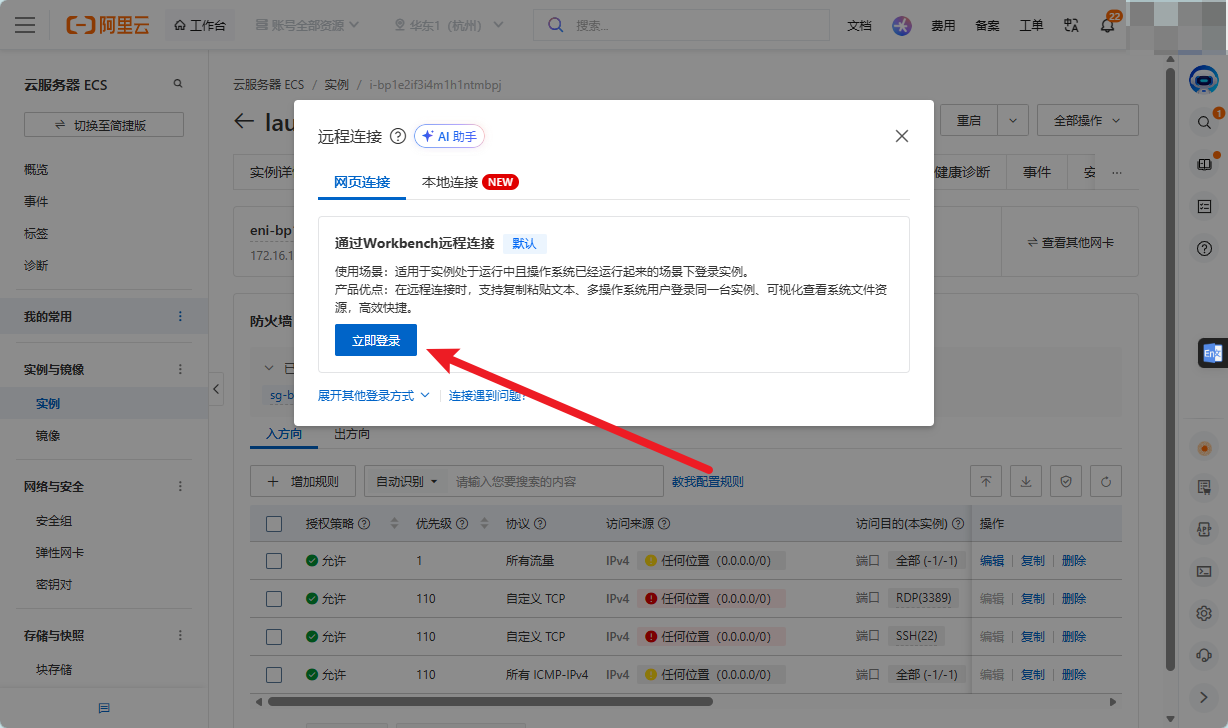Open 全部操作 dropdown
Image resolution: width=1228 pixels, height=728 pixels.
click(1087, 120)
